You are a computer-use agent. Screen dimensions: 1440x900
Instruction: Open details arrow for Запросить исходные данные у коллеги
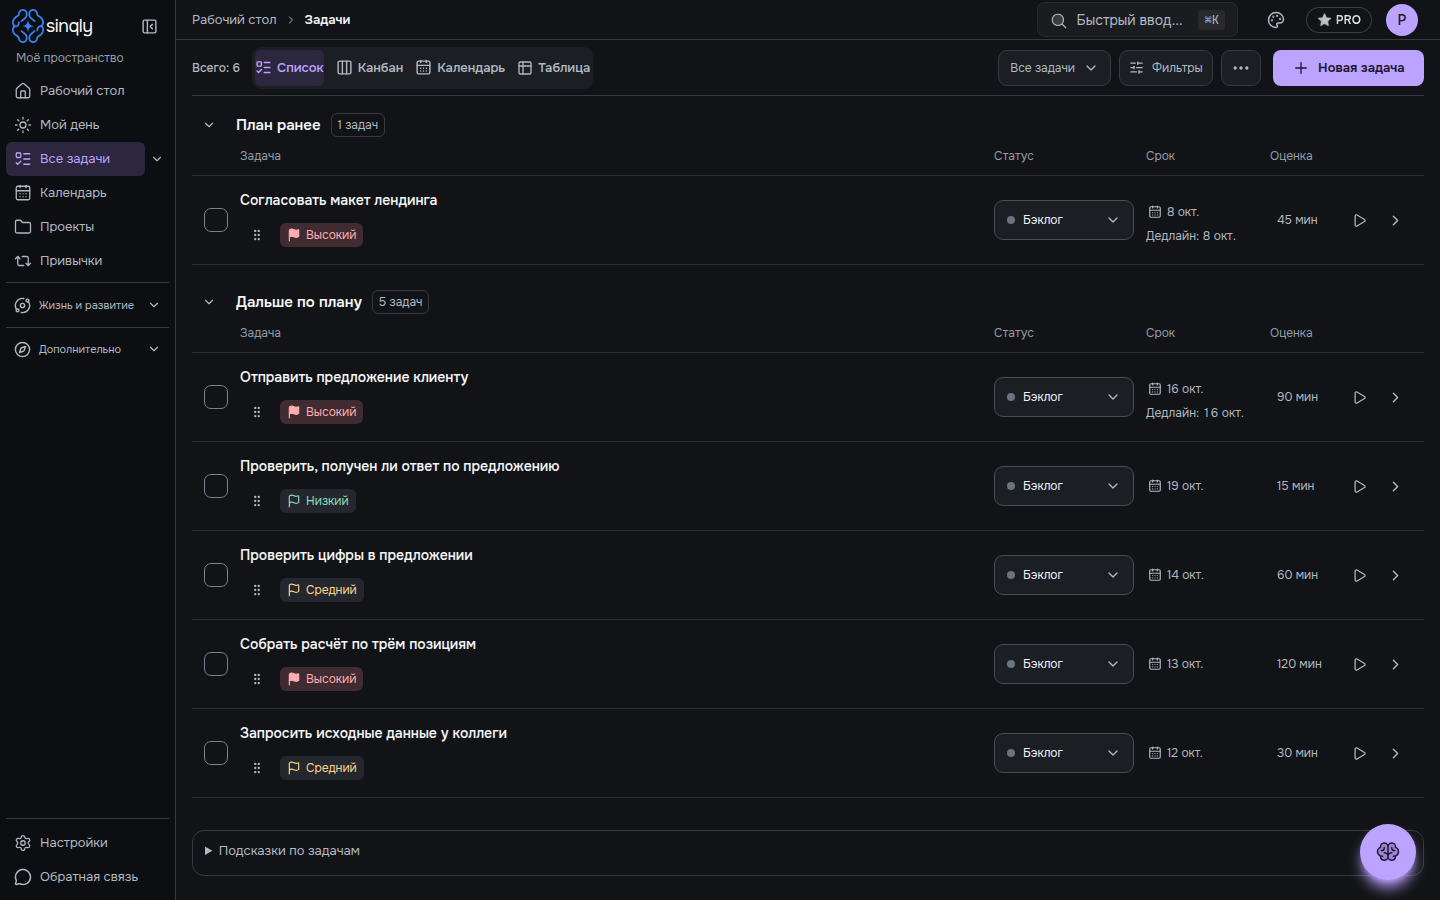1395,753
